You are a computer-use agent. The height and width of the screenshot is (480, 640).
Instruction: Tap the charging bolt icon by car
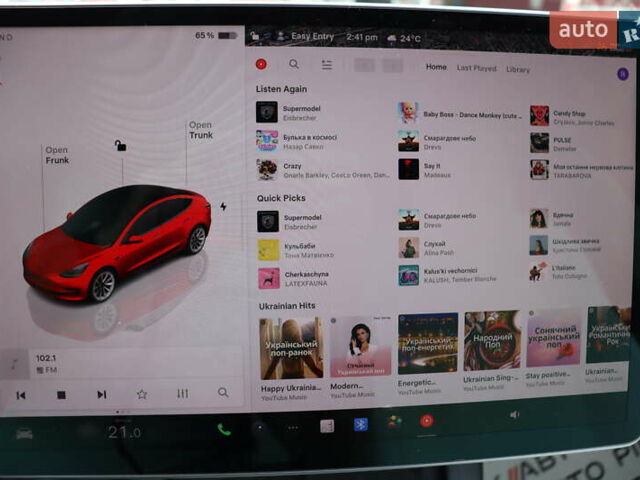(x=223, y=206)
